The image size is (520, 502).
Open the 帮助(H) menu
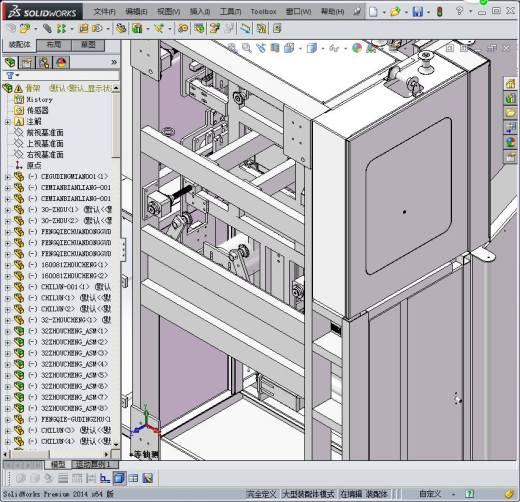coord(332,12)
